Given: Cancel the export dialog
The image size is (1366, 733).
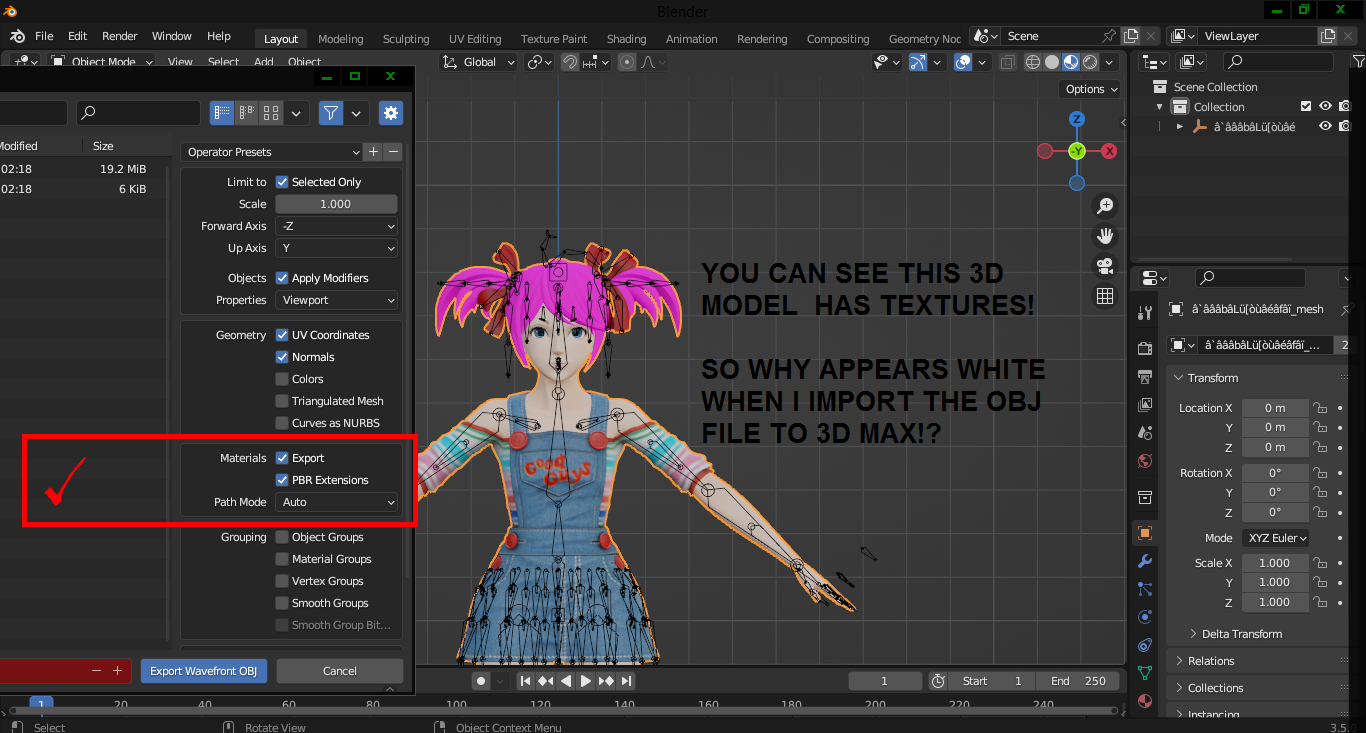Looking at the screenshot, I should tap(340, 671).
